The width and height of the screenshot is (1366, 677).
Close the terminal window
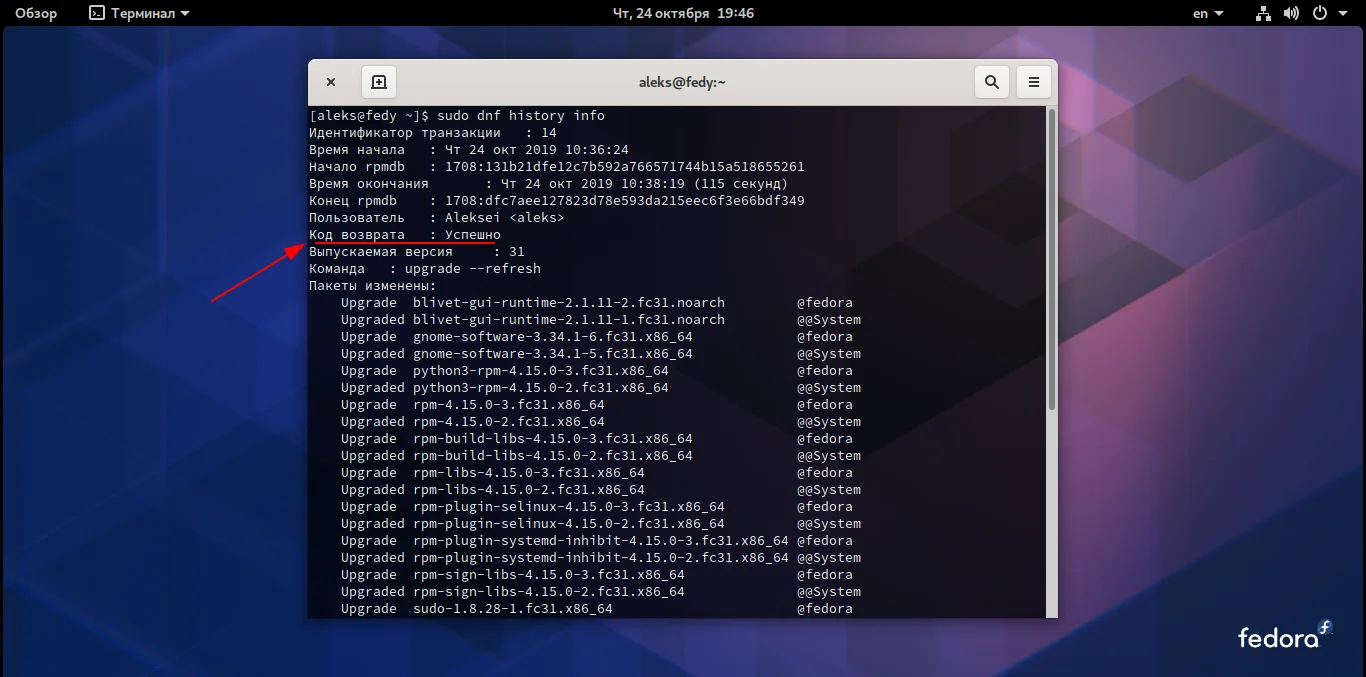point(331,82)
